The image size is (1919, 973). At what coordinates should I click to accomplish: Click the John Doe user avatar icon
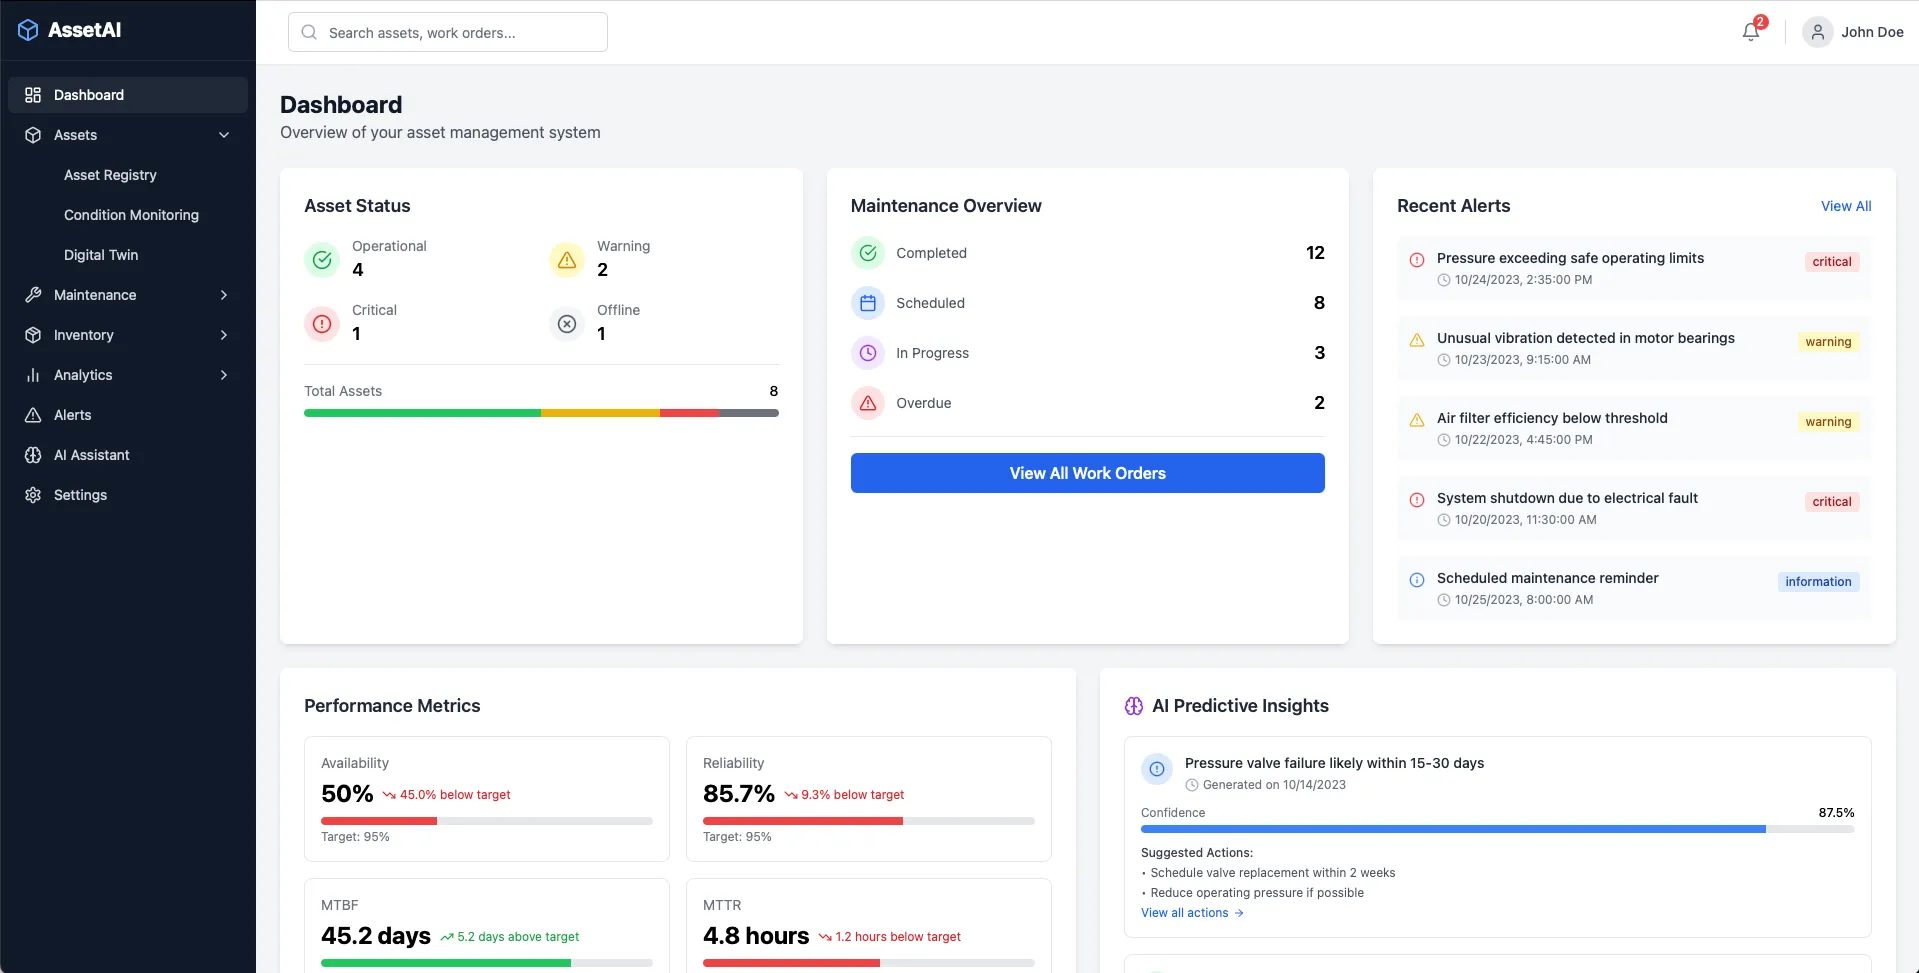click(1818, 32)
